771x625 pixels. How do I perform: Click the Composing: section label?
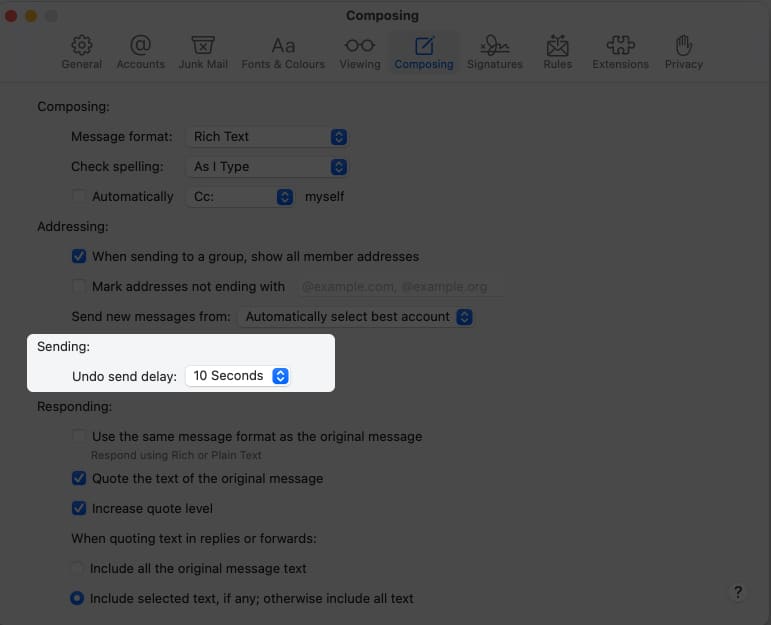[73, 107]
